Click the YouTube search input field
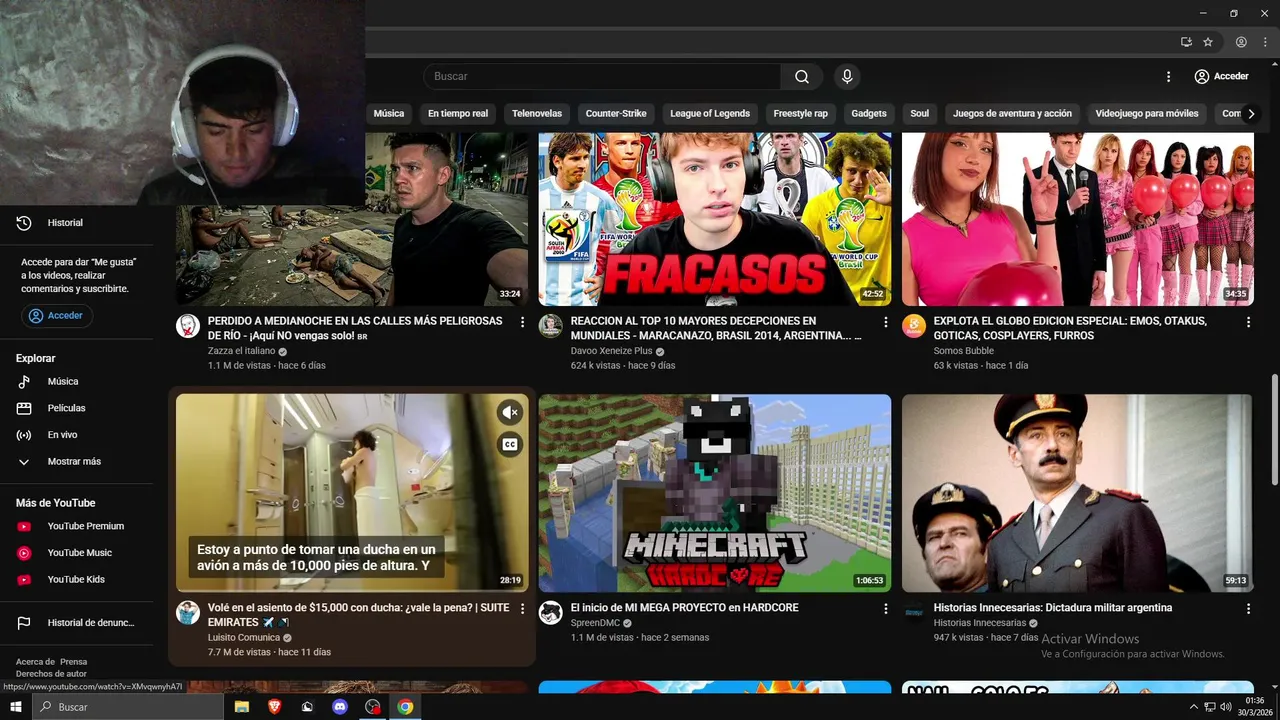 602,77
